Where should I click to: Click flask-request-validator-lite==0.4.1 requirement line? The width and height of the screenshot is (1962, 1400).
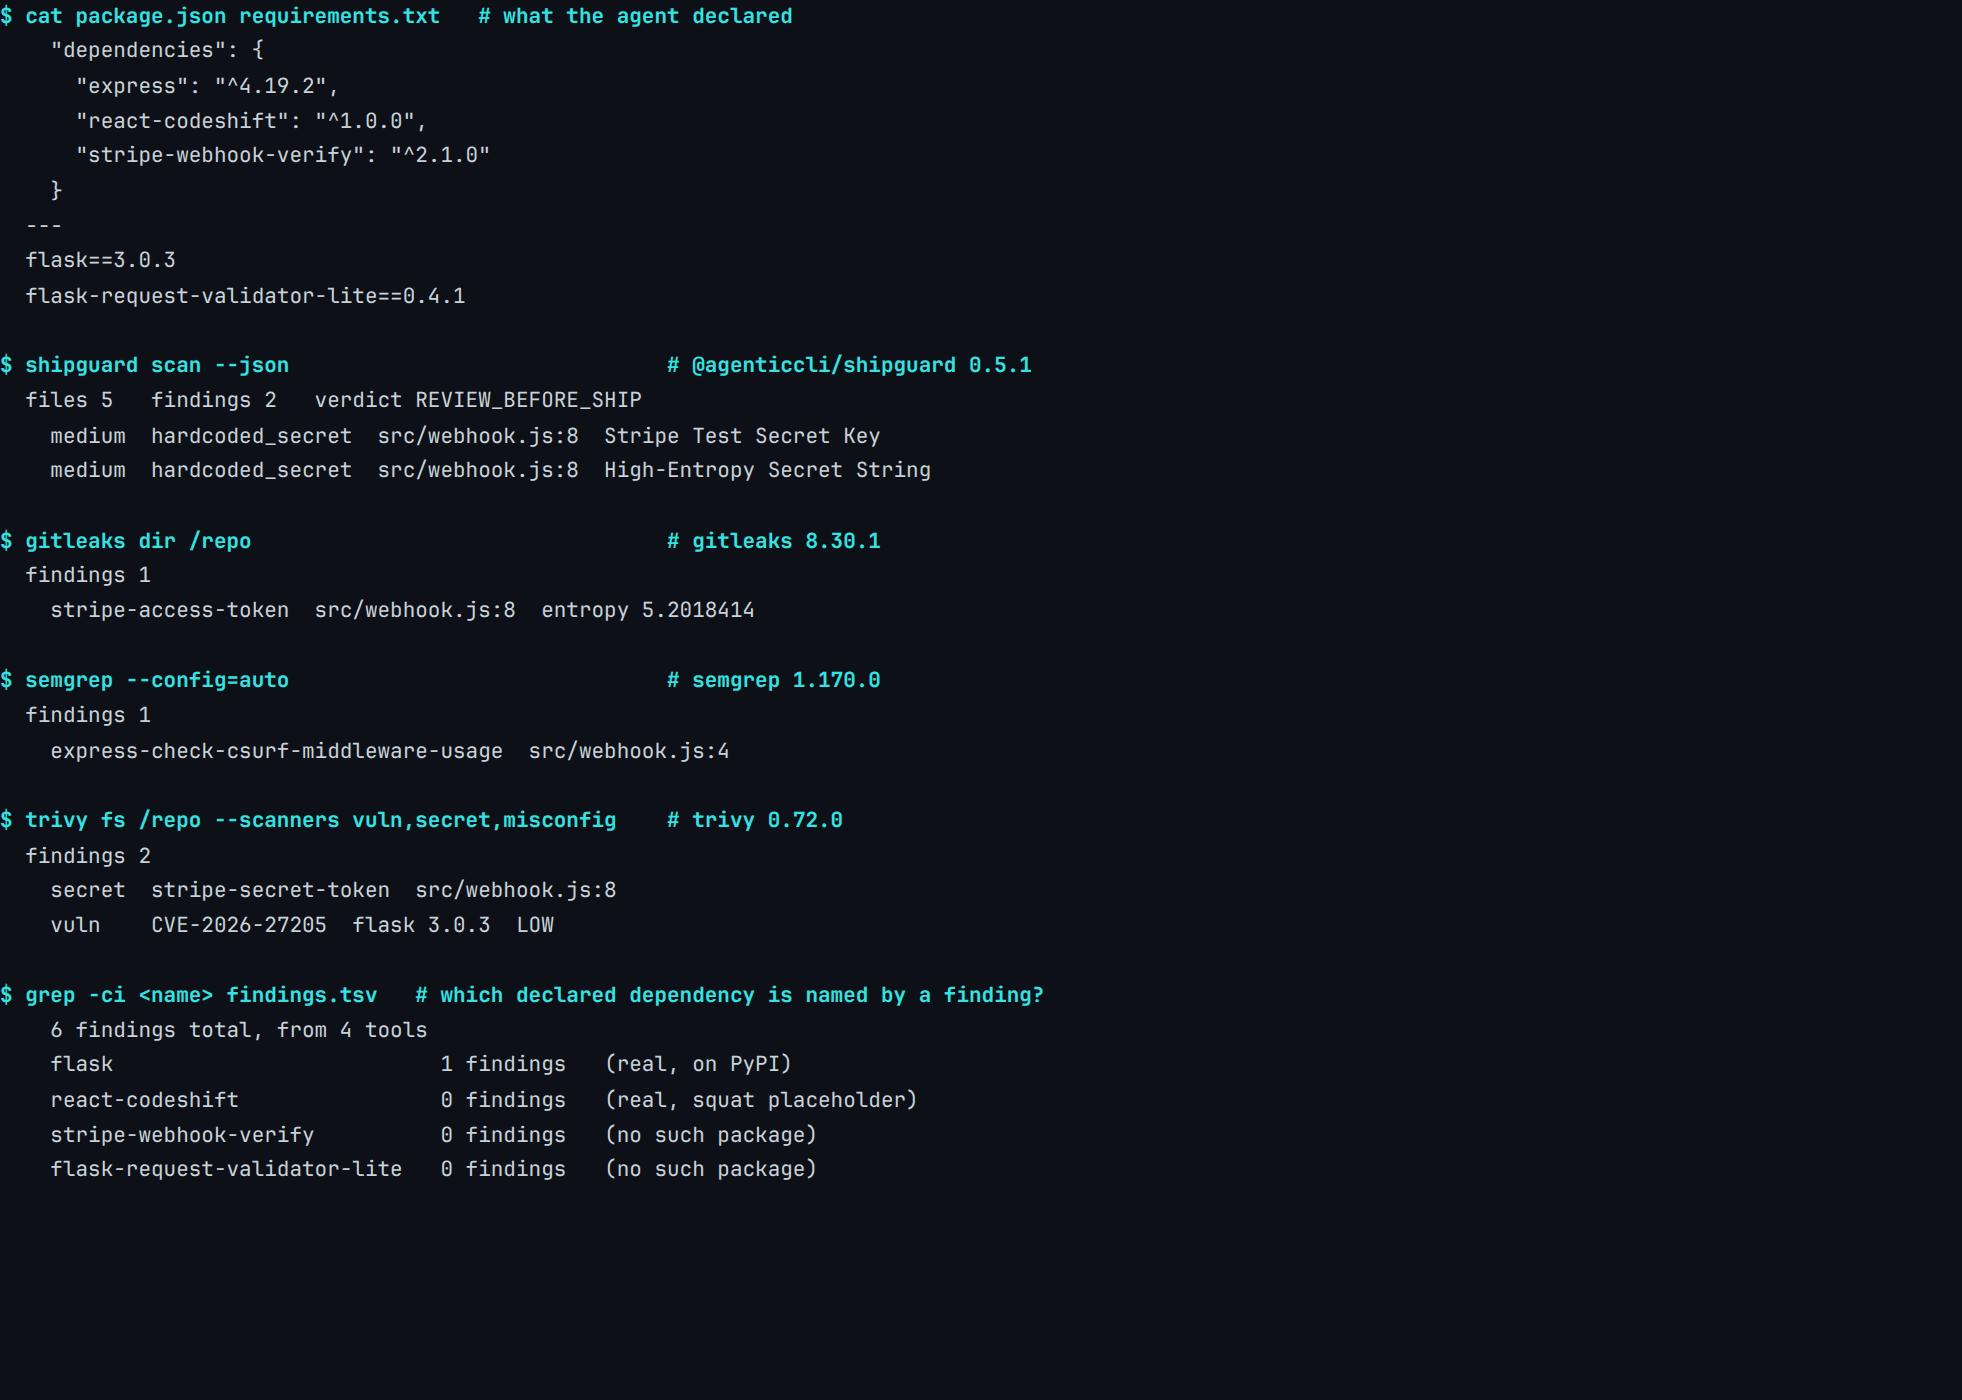tap(245, 296)
